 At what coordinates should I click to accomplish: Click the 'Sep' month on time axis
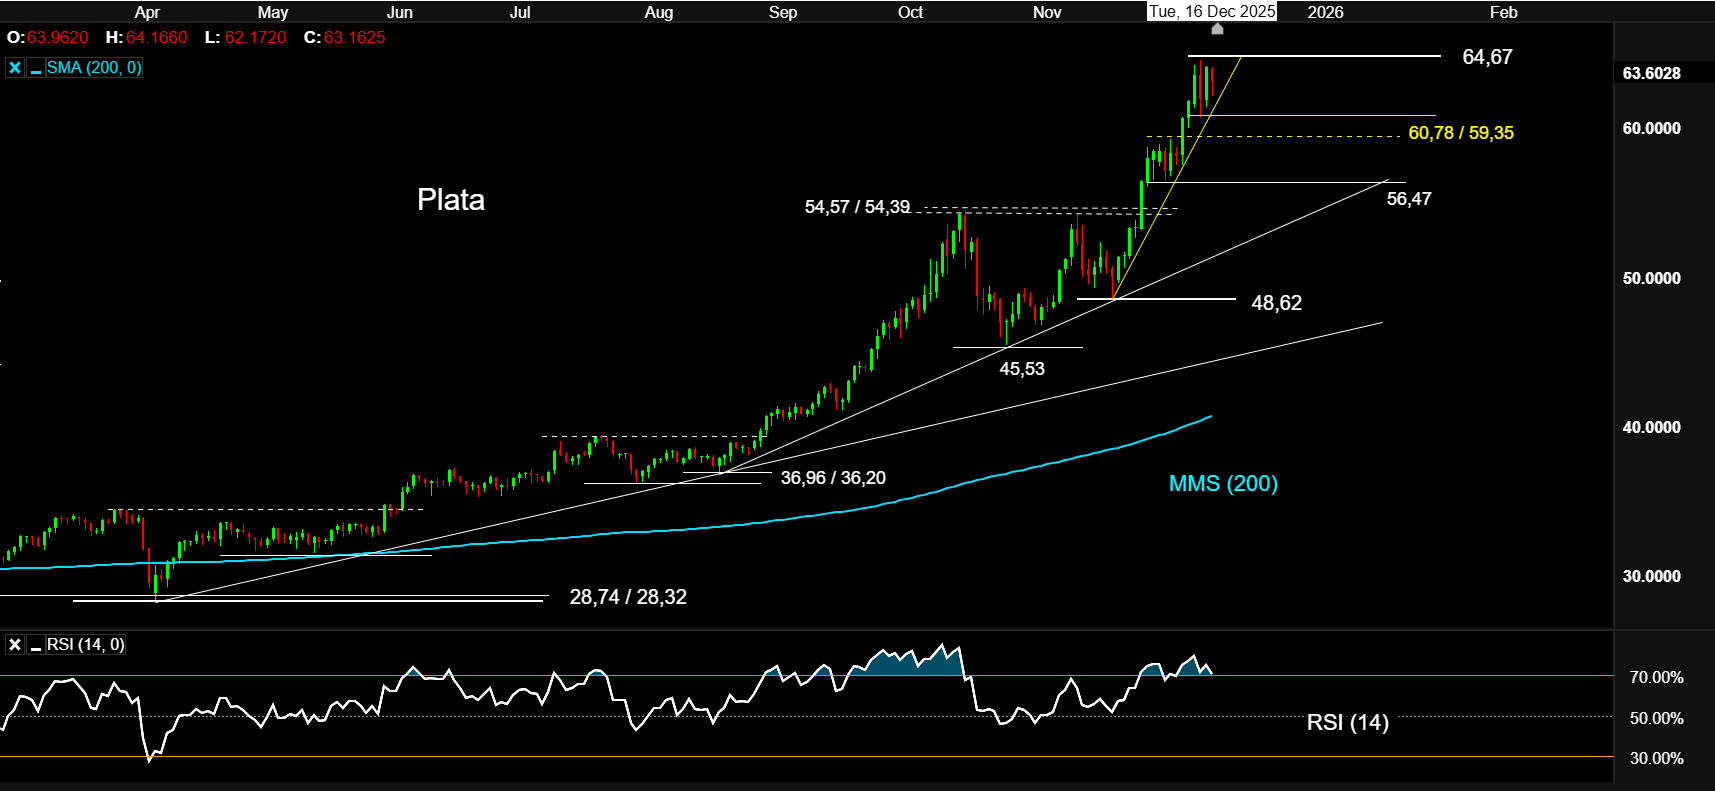coord(783,12)
